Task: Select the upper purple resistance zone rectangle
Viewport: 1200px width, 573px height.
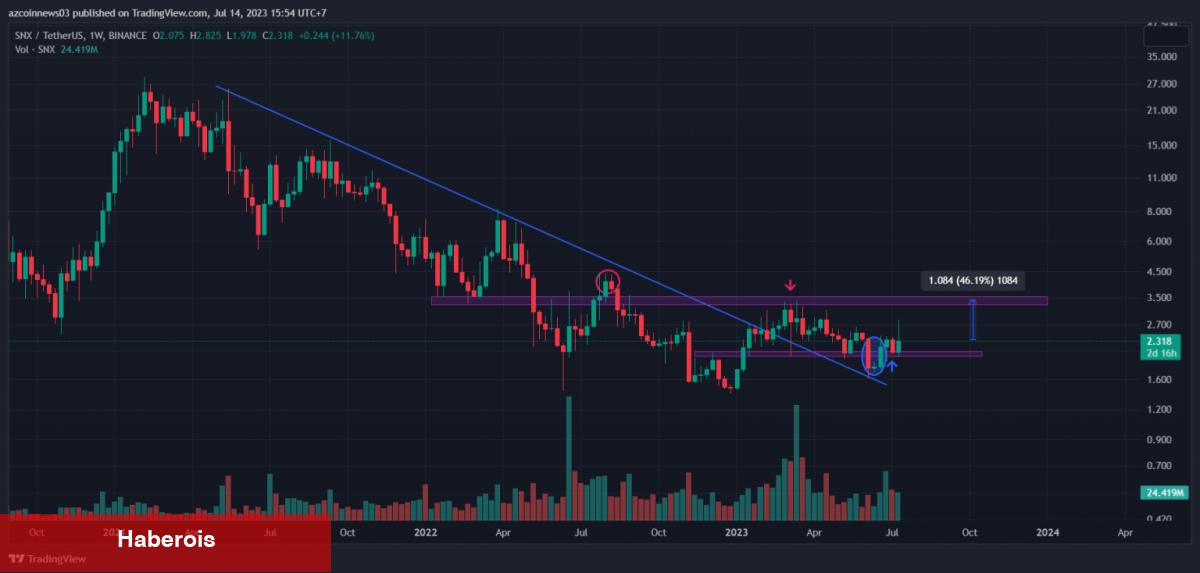Action: (x=739, y=300)
